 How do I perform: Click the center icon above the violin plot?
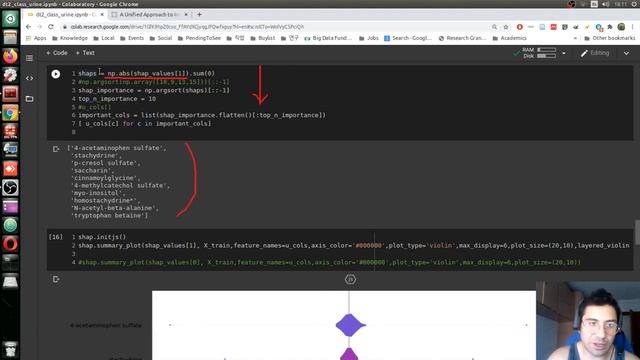click(x=350, y=280)
